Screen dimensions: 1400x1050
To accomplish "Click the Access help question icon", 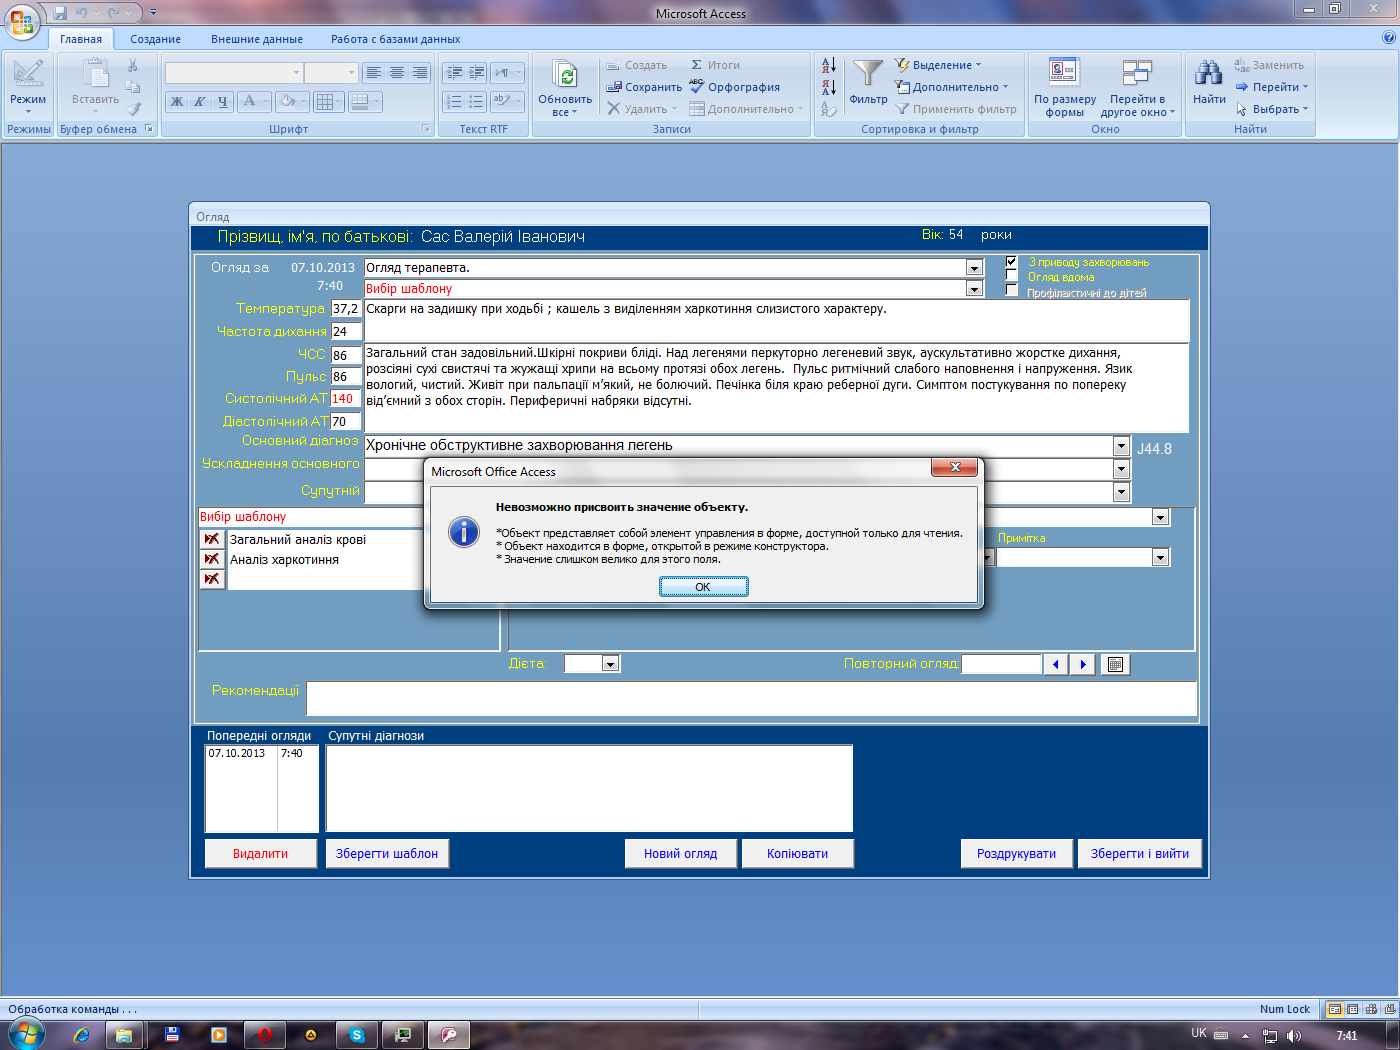I will pos(1389,38).
